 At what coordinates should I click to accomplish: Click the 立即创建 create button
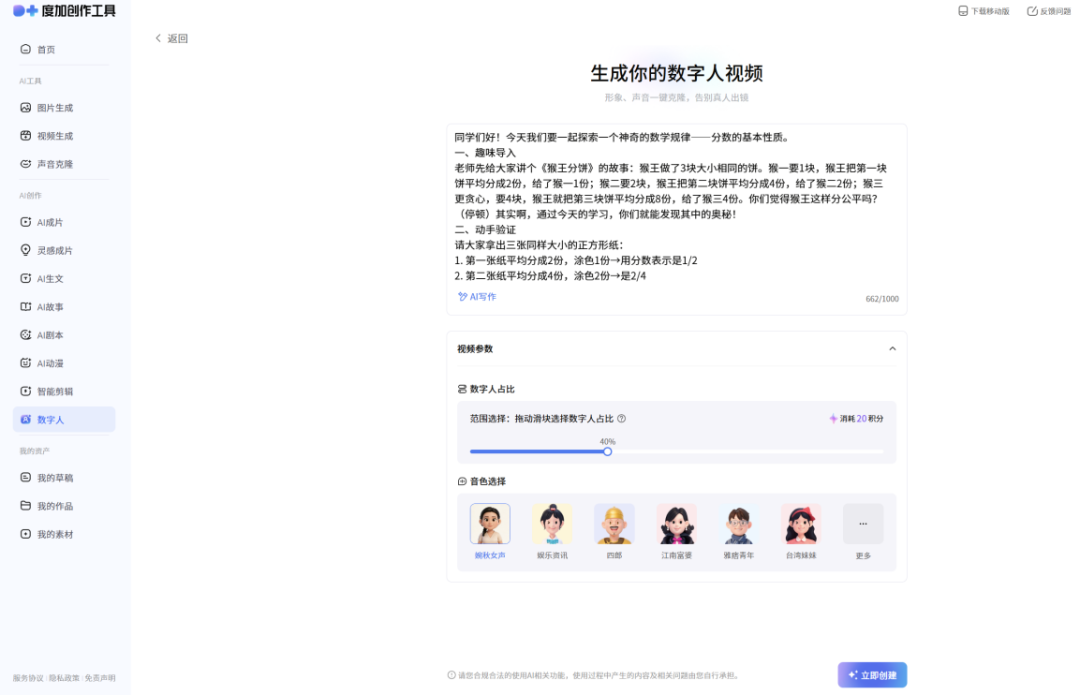pyautogui.click(x=872, y=675)
